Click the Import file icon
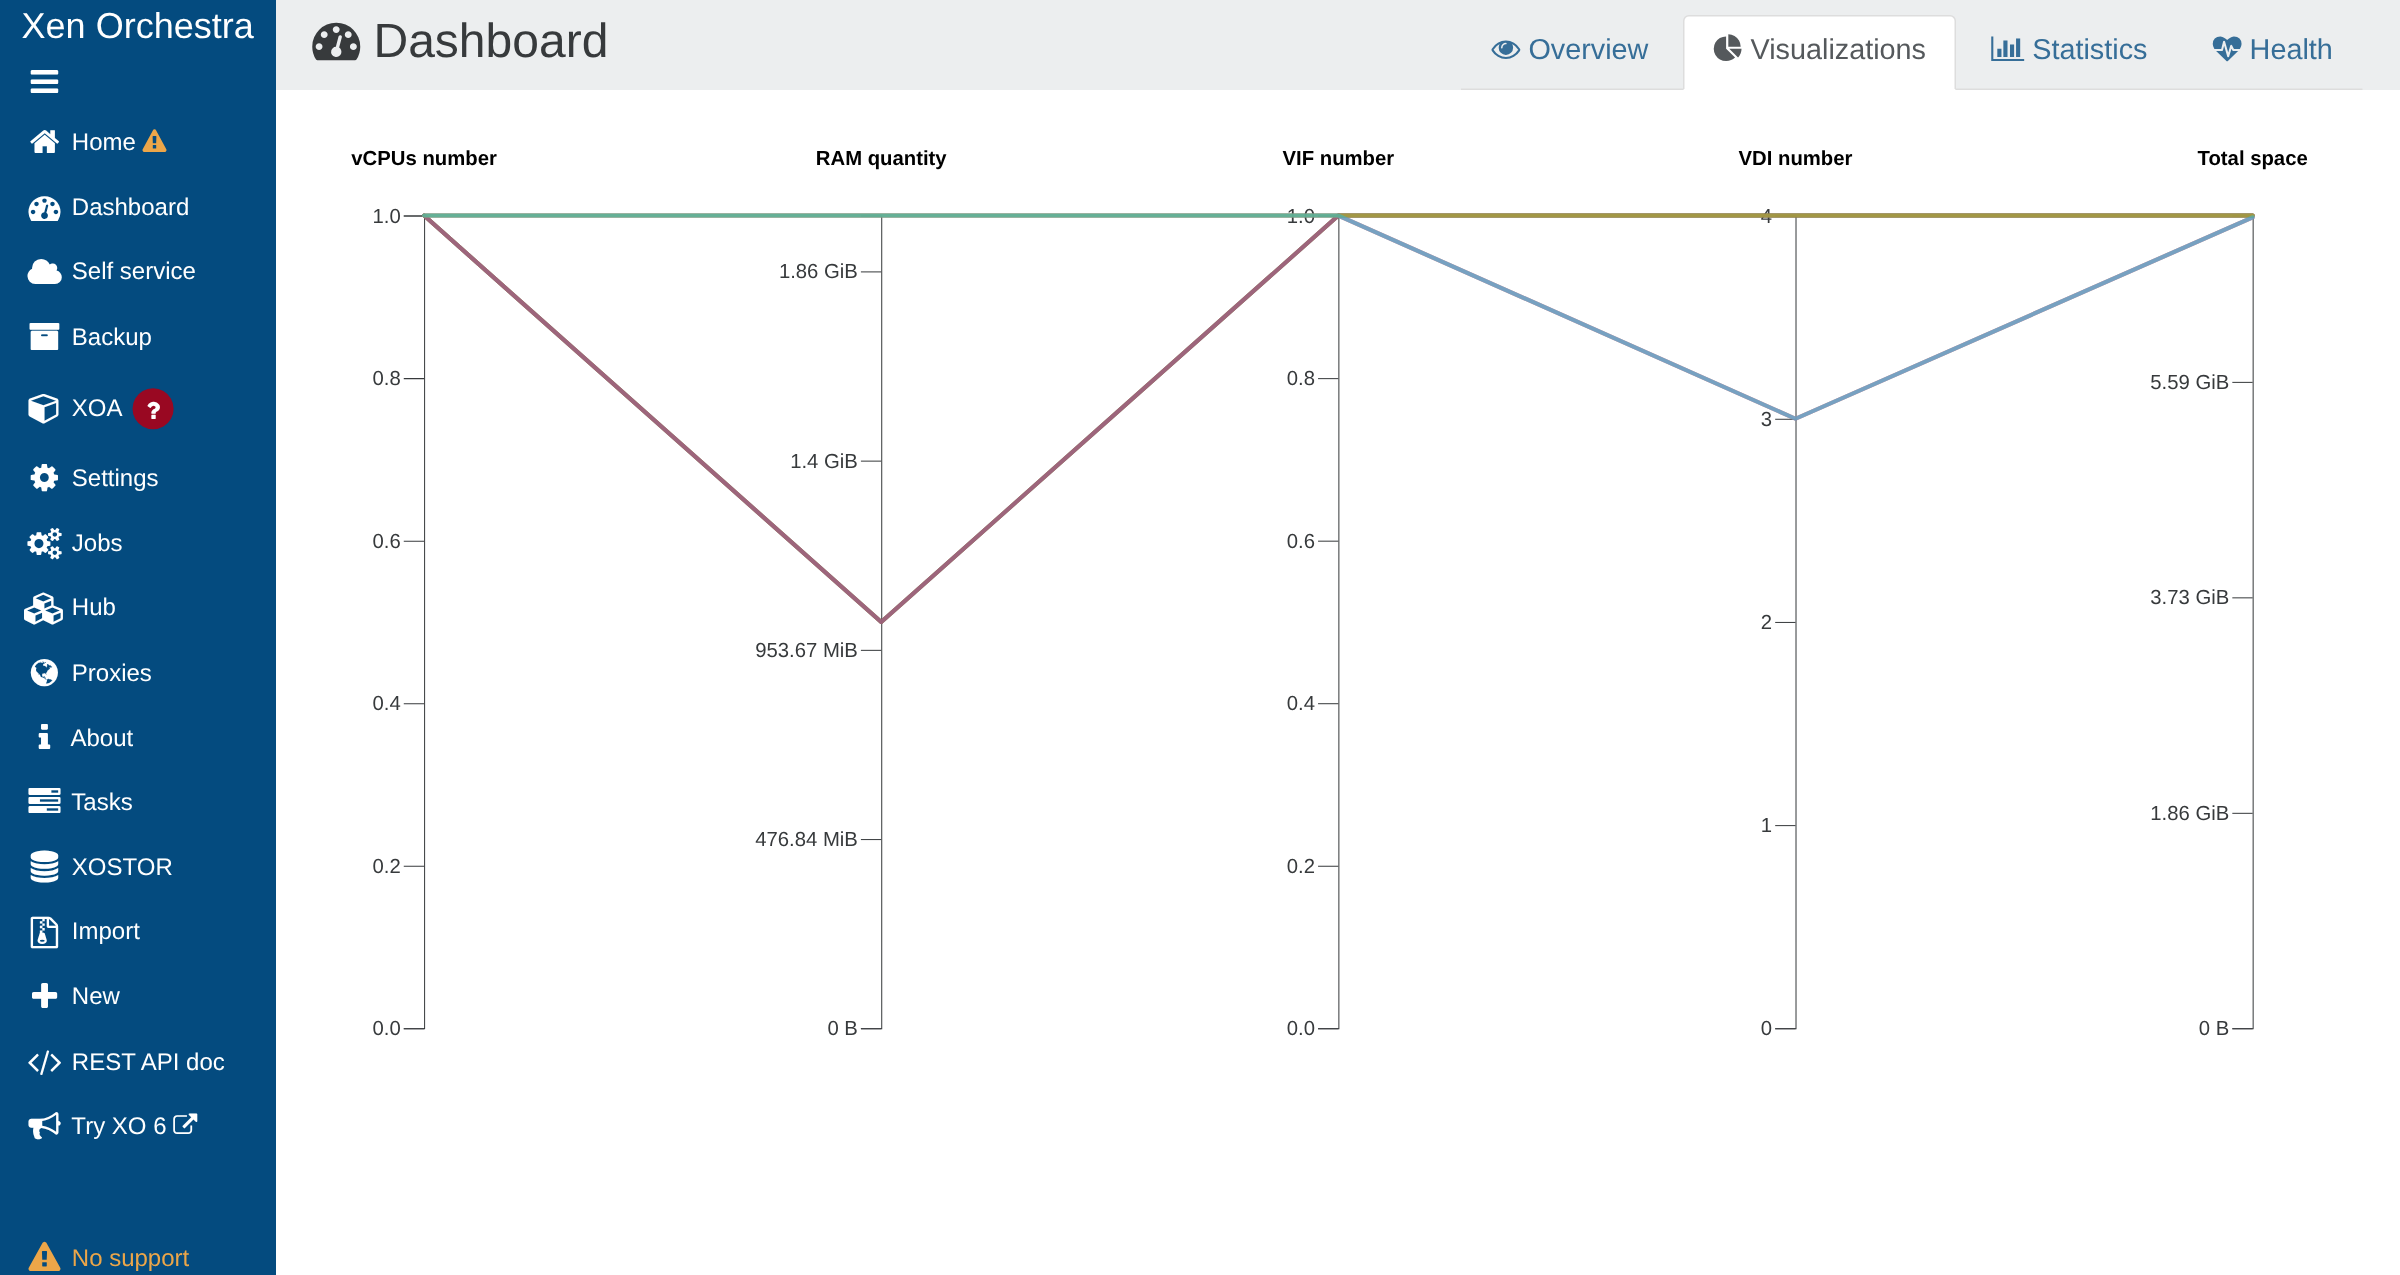2400x1275 pixels. (x=44, y=932)
